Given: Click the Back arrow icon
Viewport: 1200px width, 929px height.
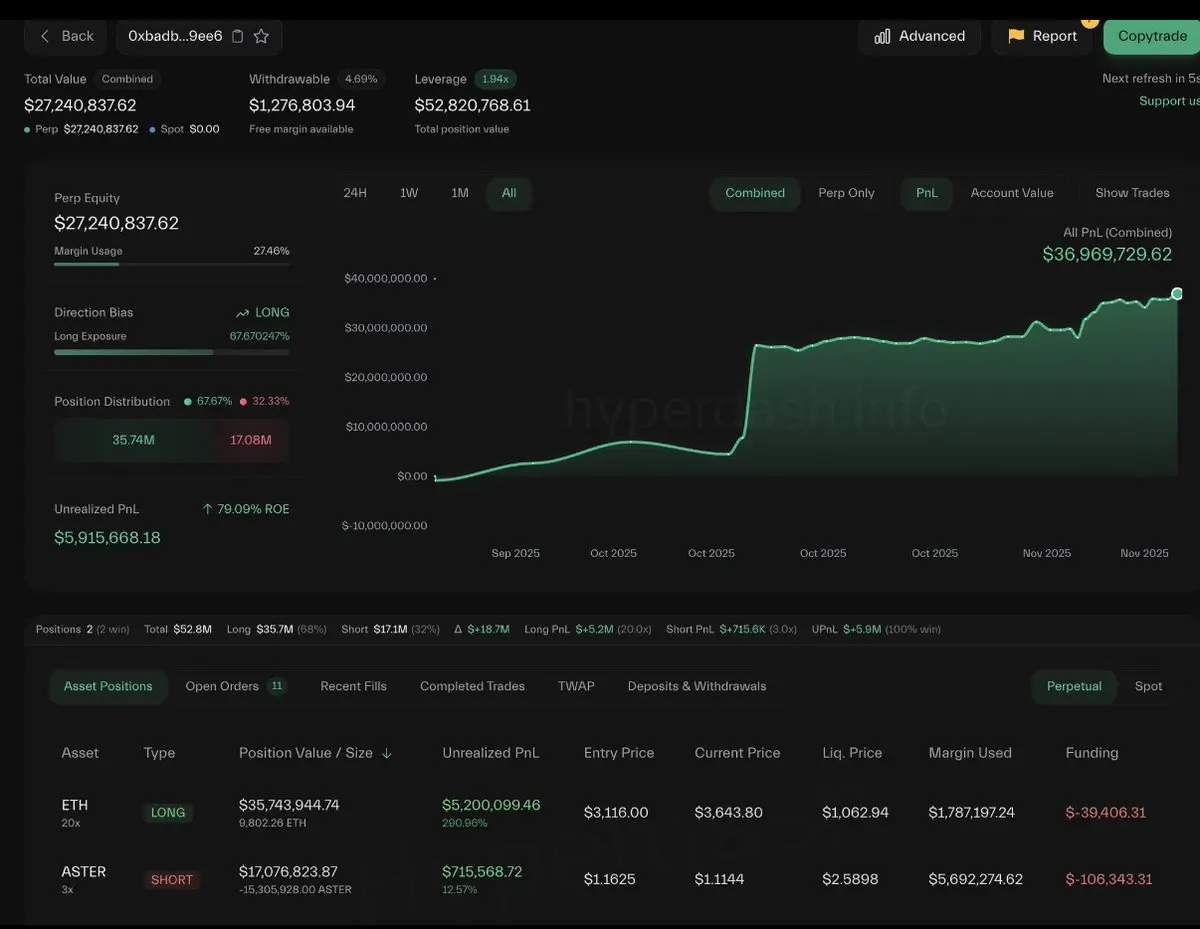Looking at the screenshot, I should point(44,36).
